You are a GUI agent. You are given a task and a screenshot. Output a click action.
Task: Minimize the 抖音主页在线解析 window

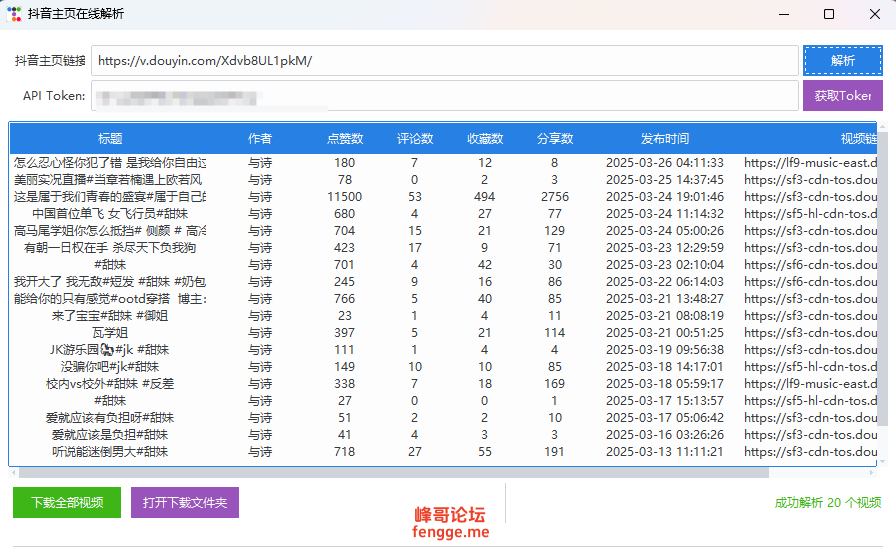coord(784,14)
